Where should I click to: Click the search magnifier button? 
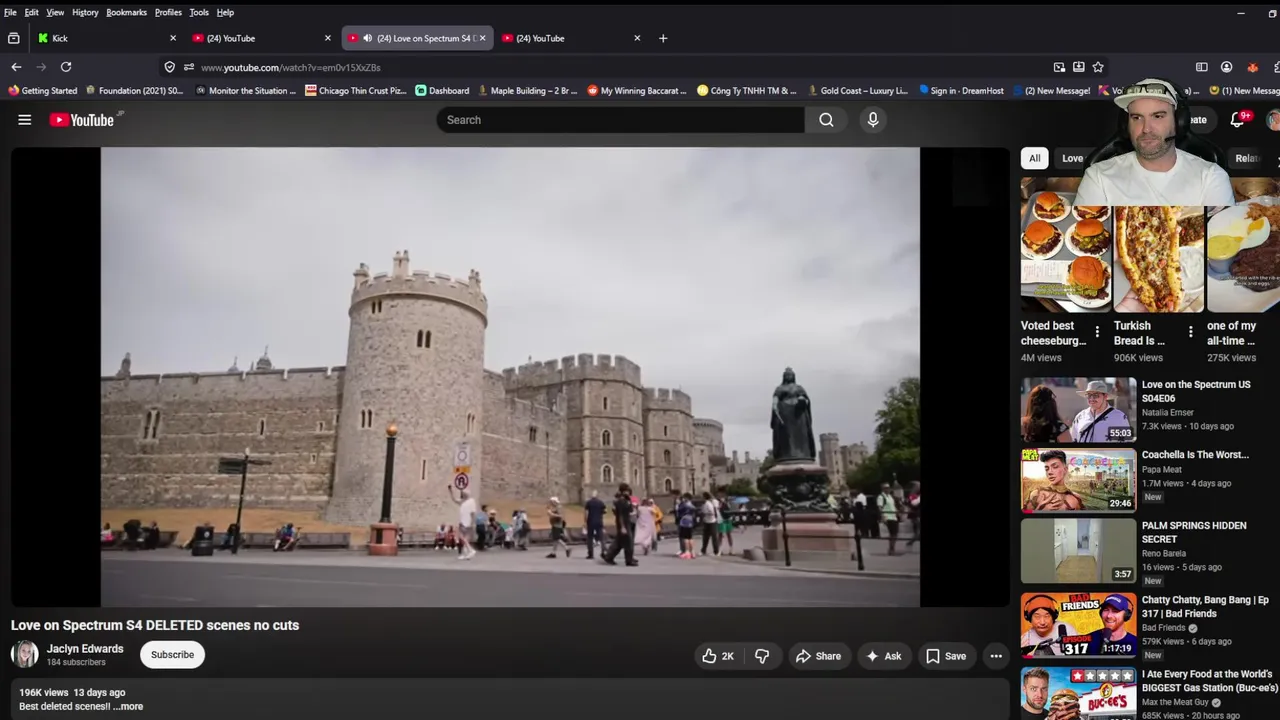826,120
